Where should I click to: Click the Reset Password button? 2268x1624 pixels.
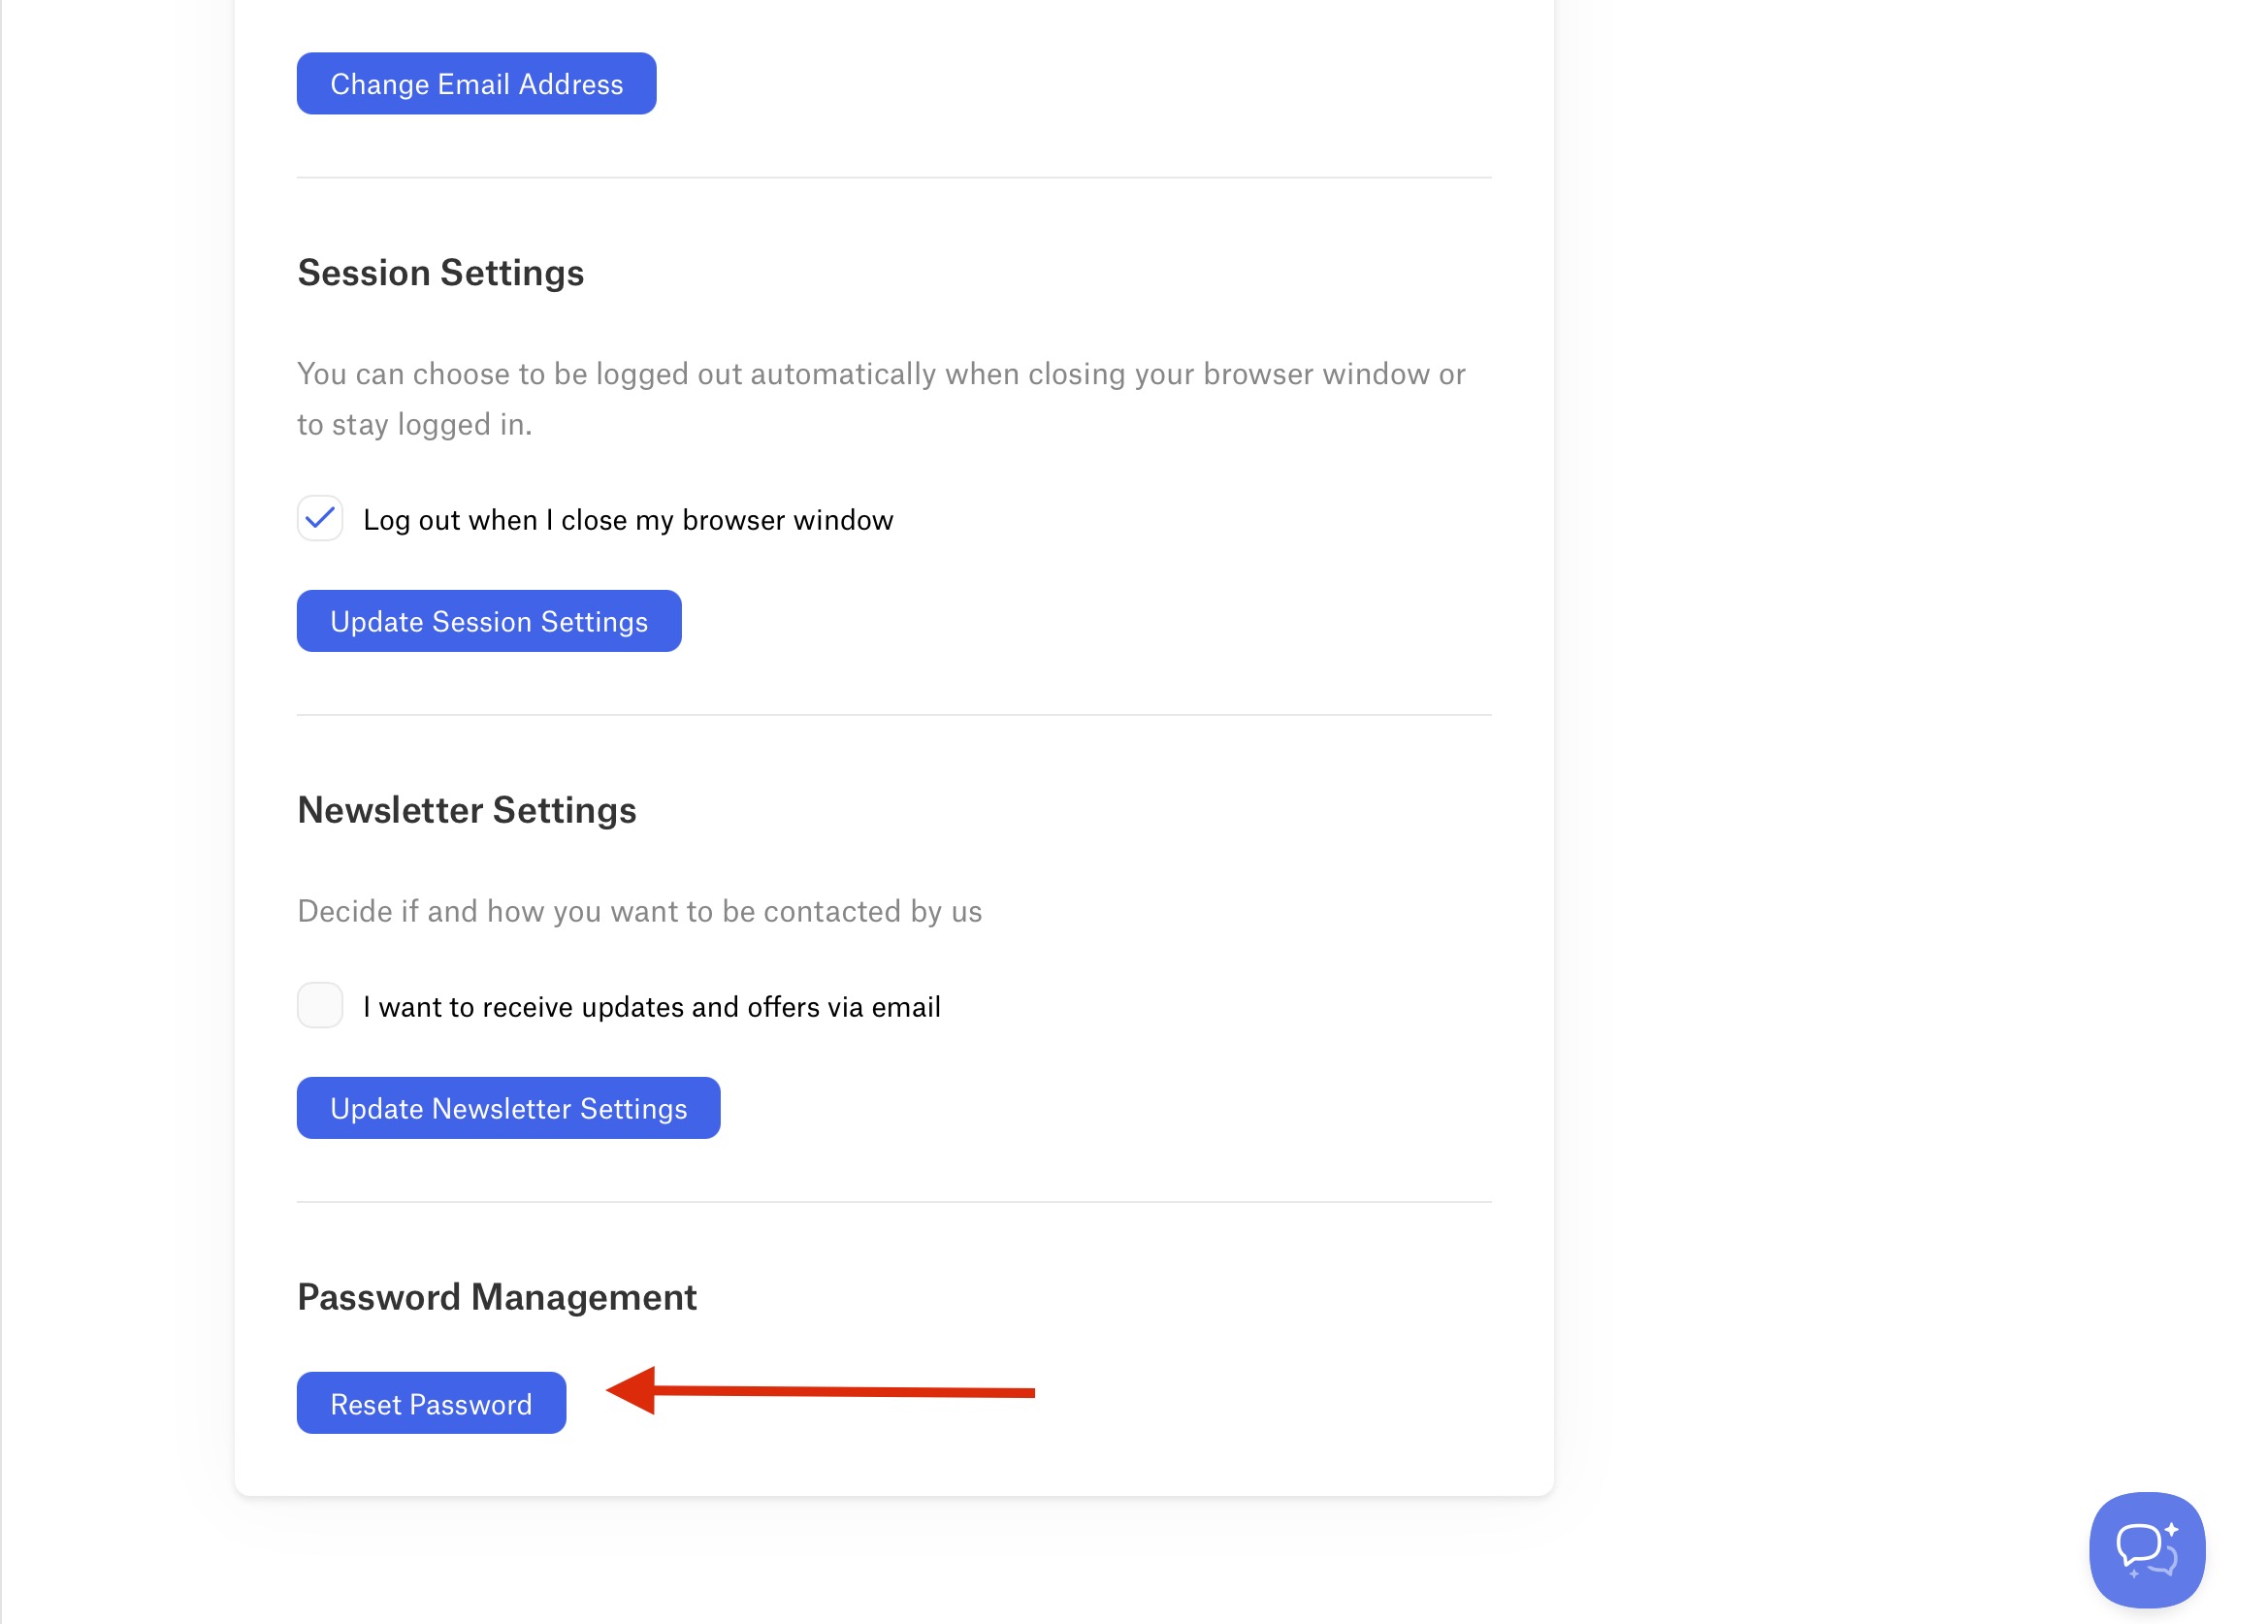click(x=431, y=1403)
